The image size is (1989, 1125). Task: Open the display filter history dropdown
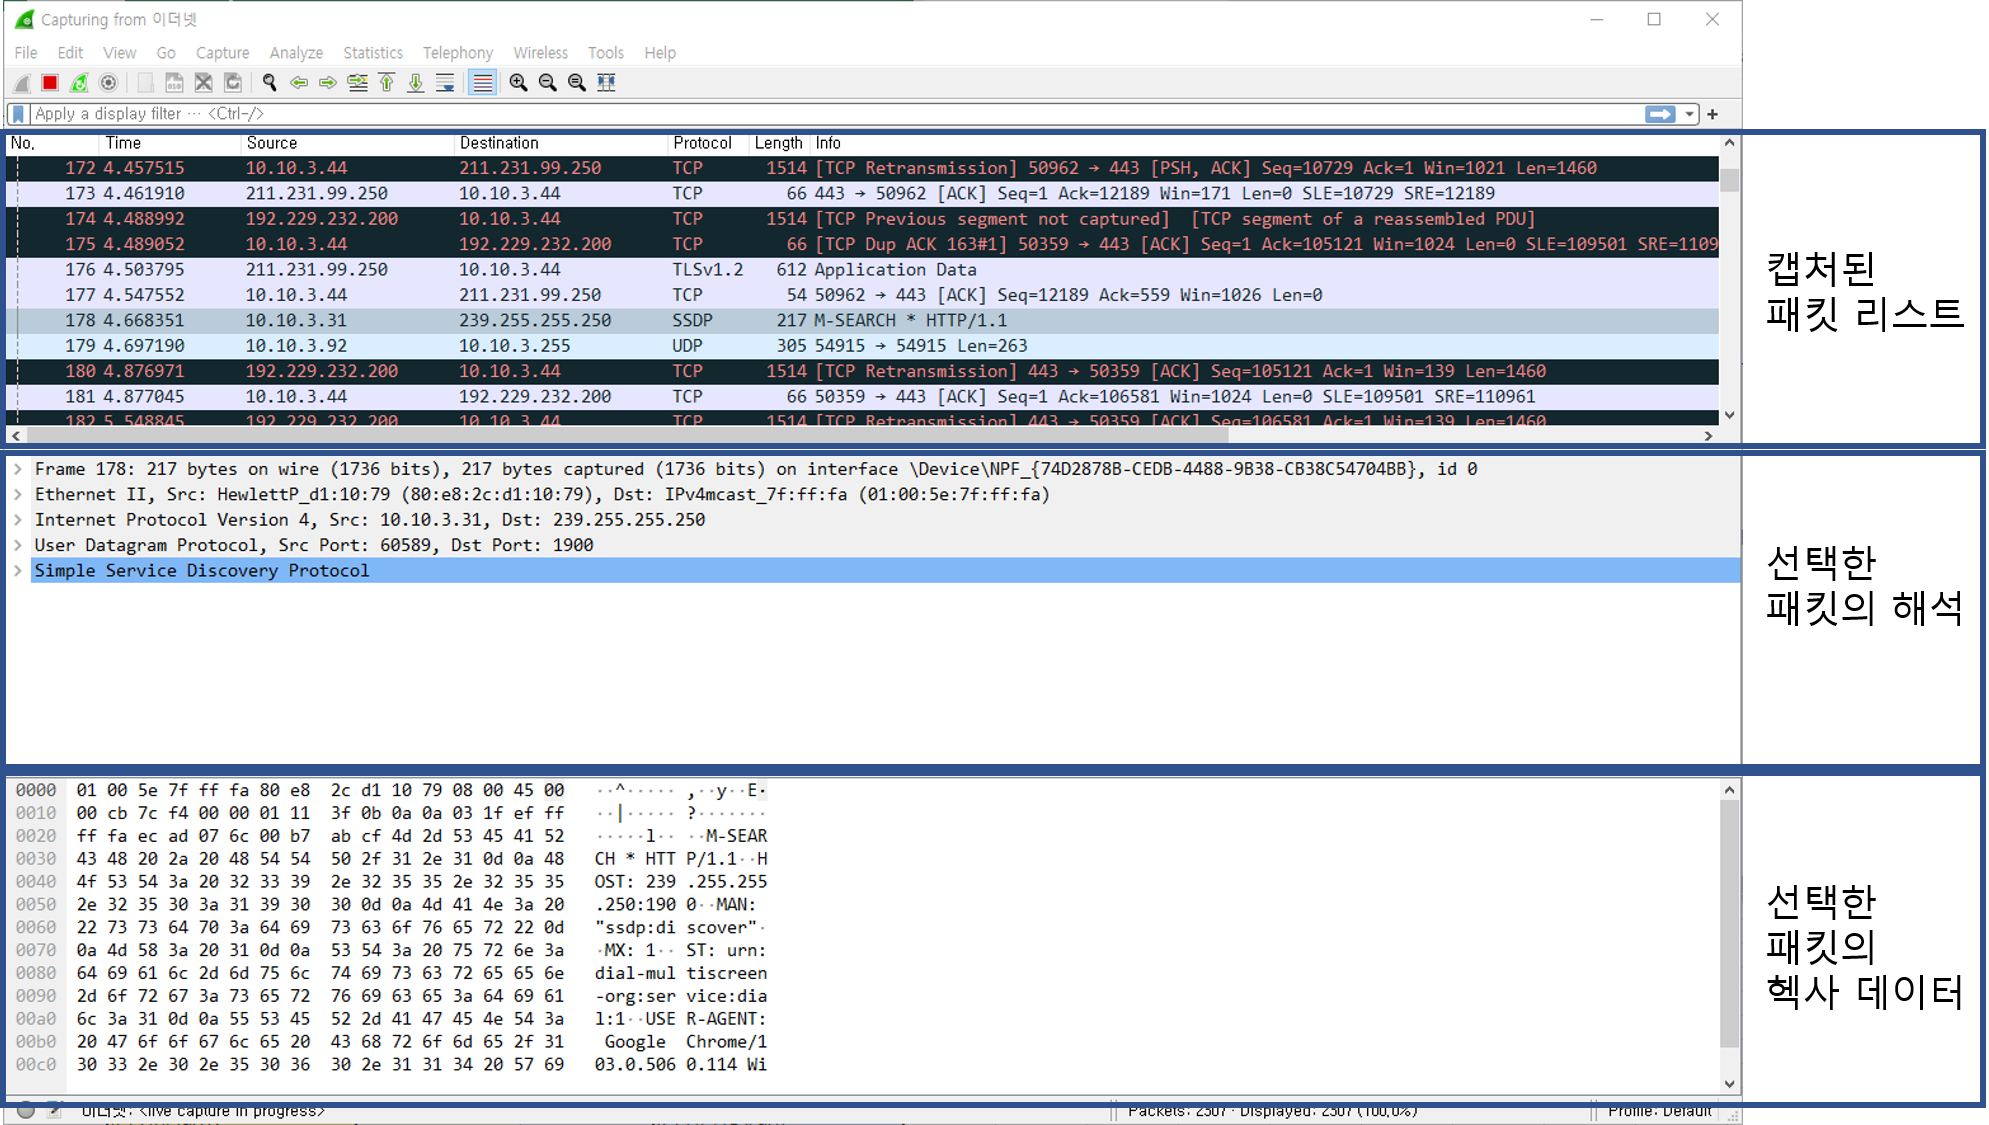1690,114
